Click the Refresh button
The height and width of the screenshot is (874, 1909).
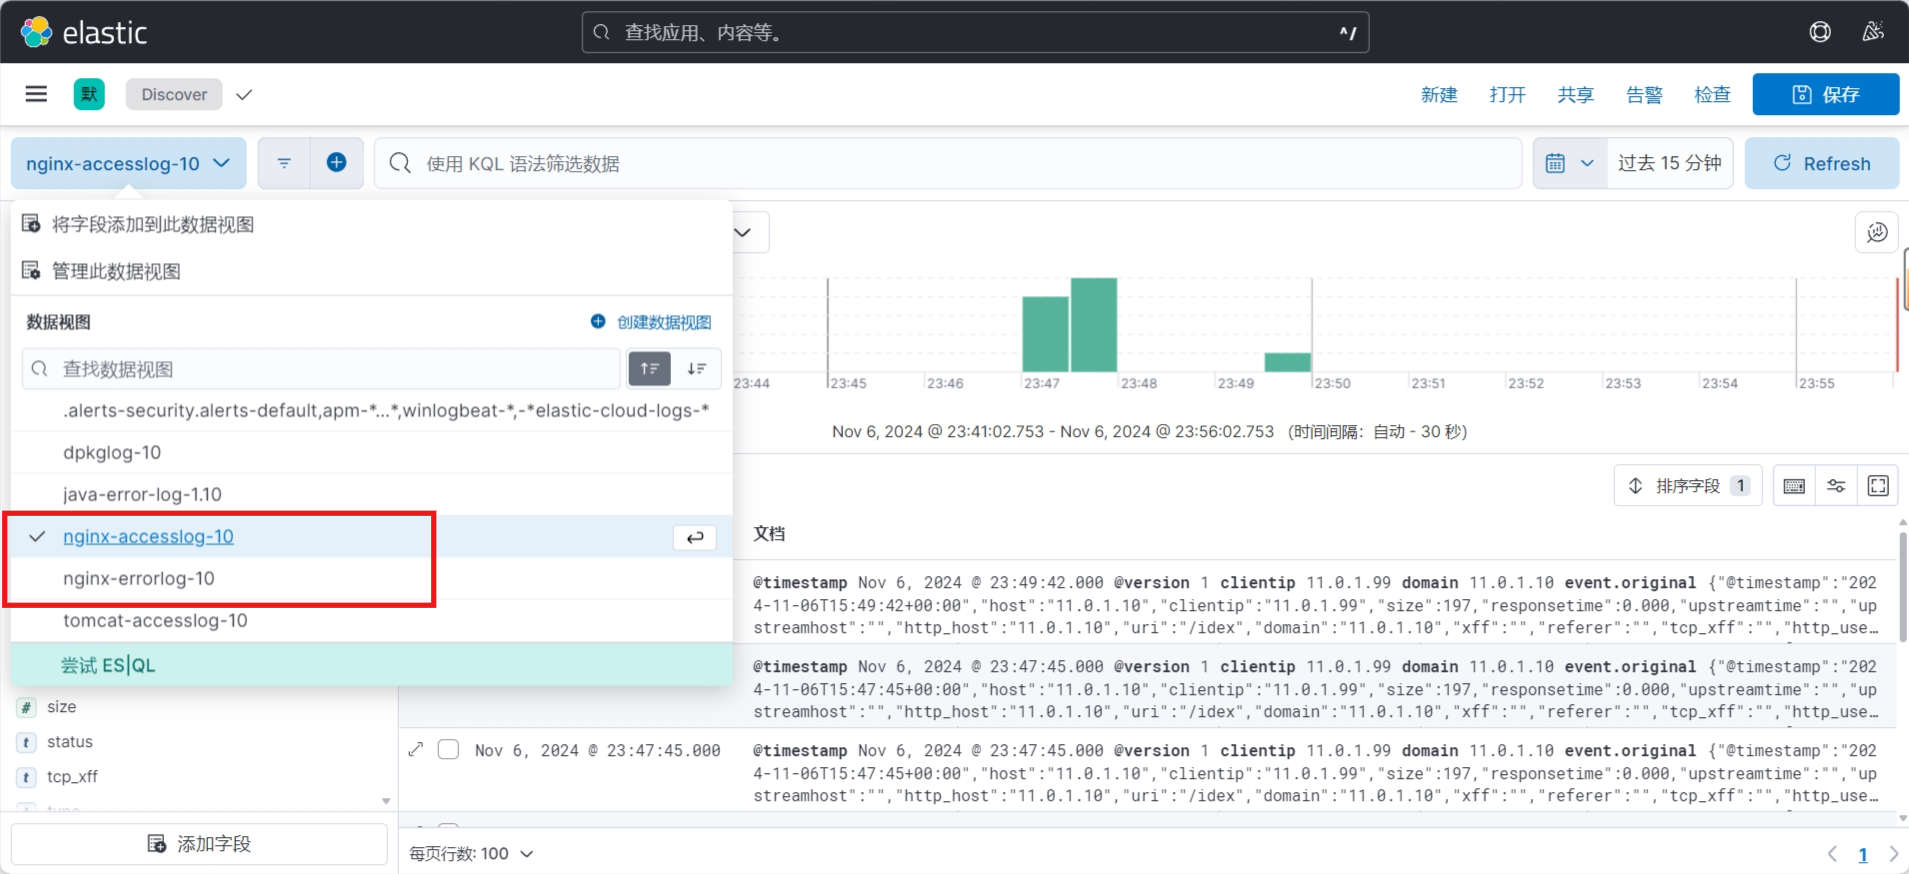1822,163
